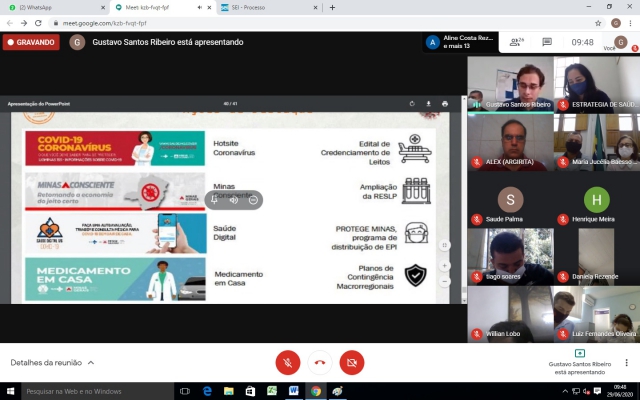Image resolution: width=640 pixels, height=400 pixels.
Task: Show hidden system tray icons
Action: pyautogui.click(x=565, y=391)
